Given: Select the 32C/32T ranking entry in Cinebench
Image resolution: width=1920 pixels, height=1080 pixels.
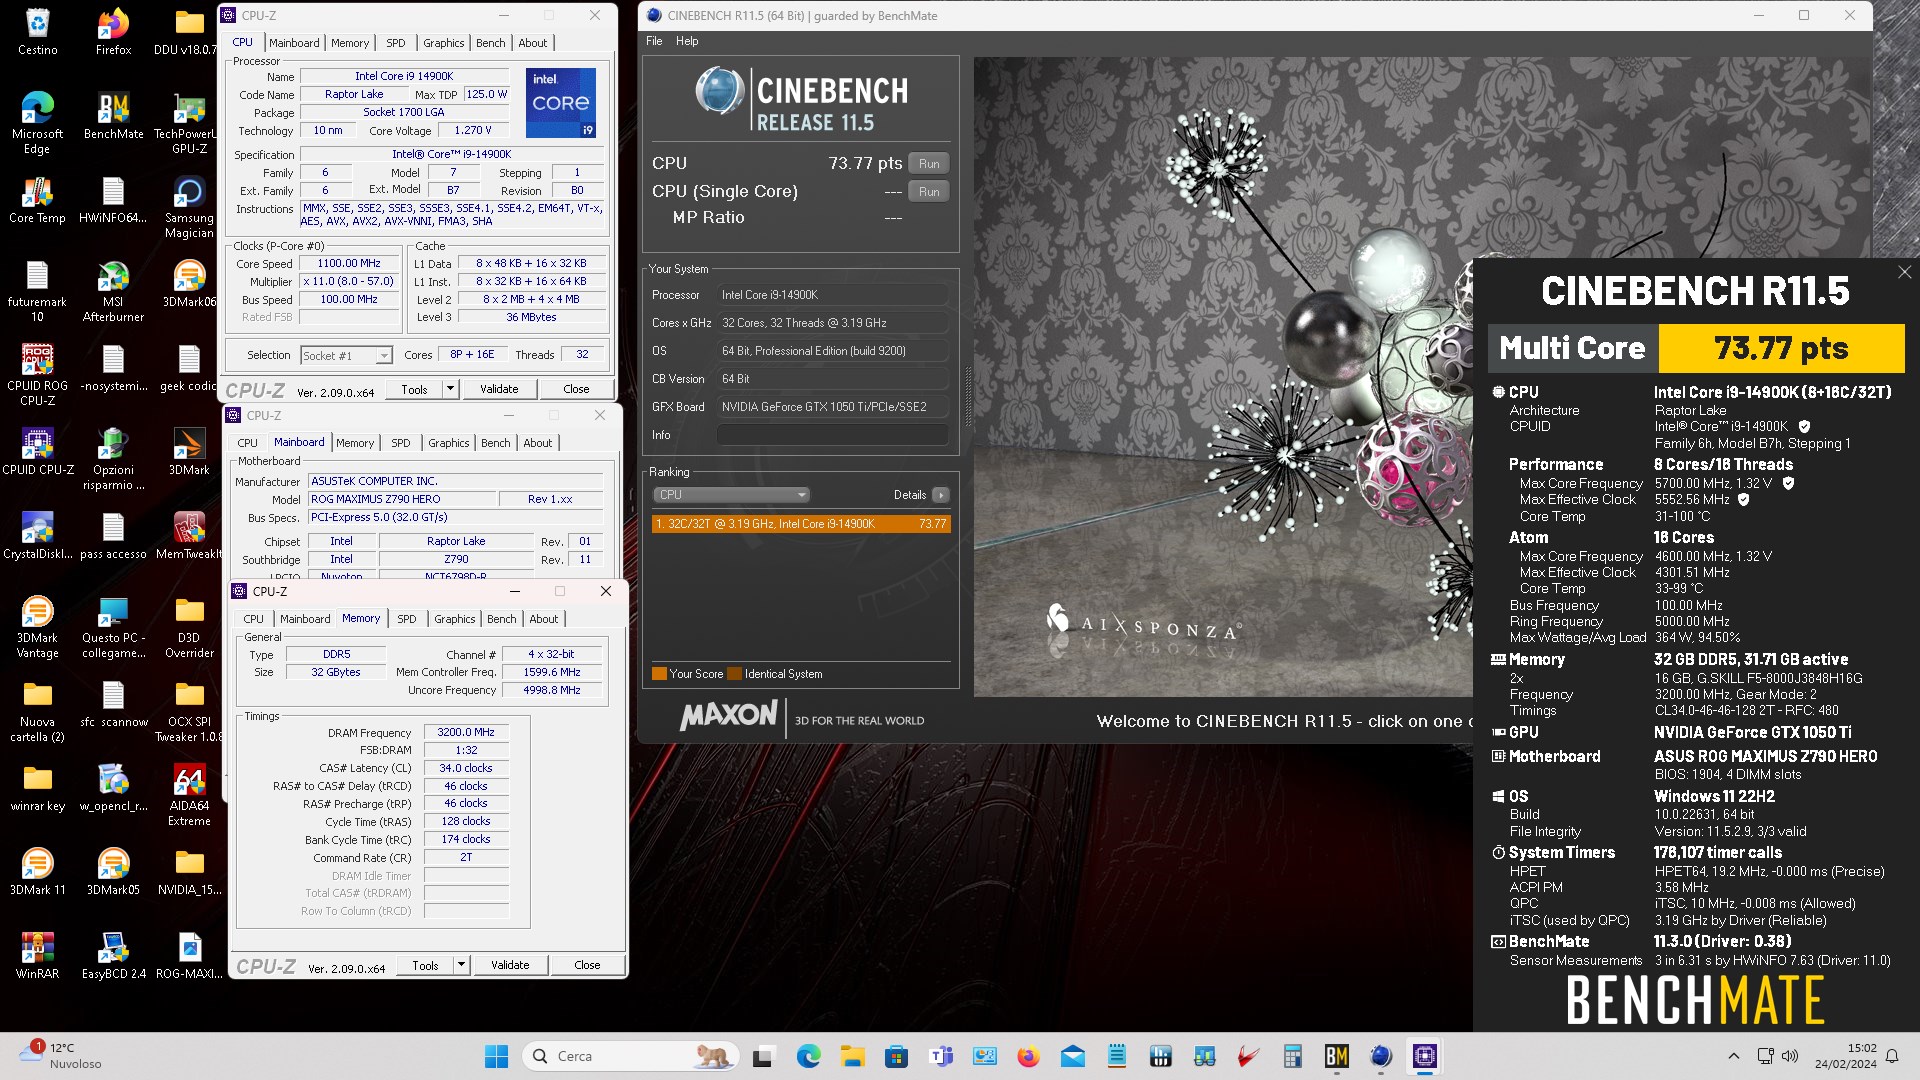Looking at the screenshot, I should pos(801,524).
